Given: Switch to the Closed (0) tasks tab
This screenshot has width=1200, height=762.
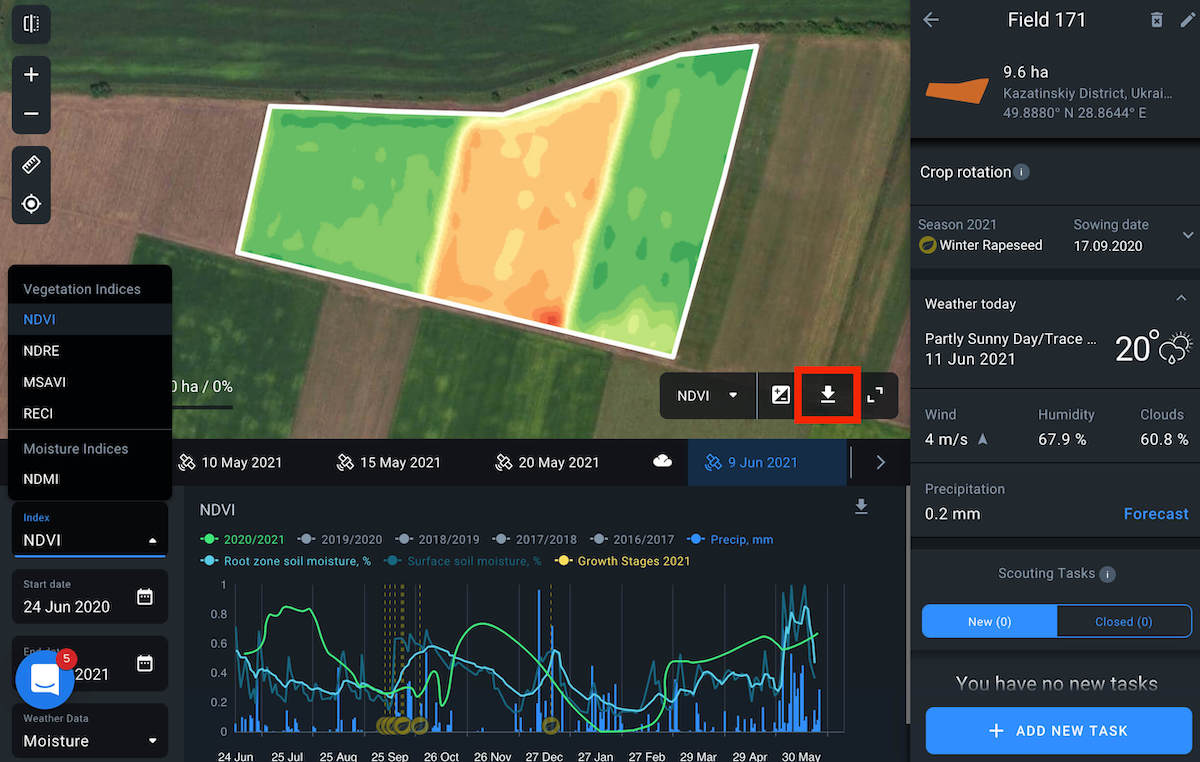Looking at the screenshot, I should click(1123, 621).
